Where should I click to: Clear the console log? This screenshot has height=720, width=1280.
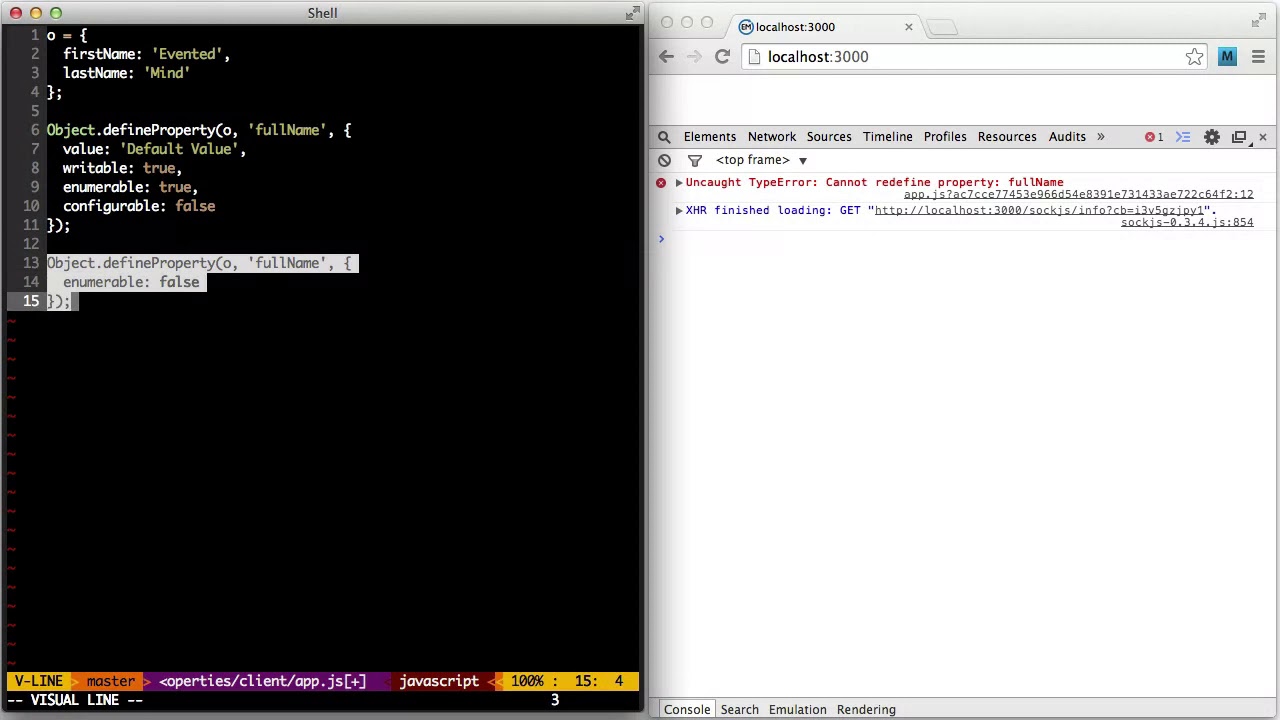(664, 160)
